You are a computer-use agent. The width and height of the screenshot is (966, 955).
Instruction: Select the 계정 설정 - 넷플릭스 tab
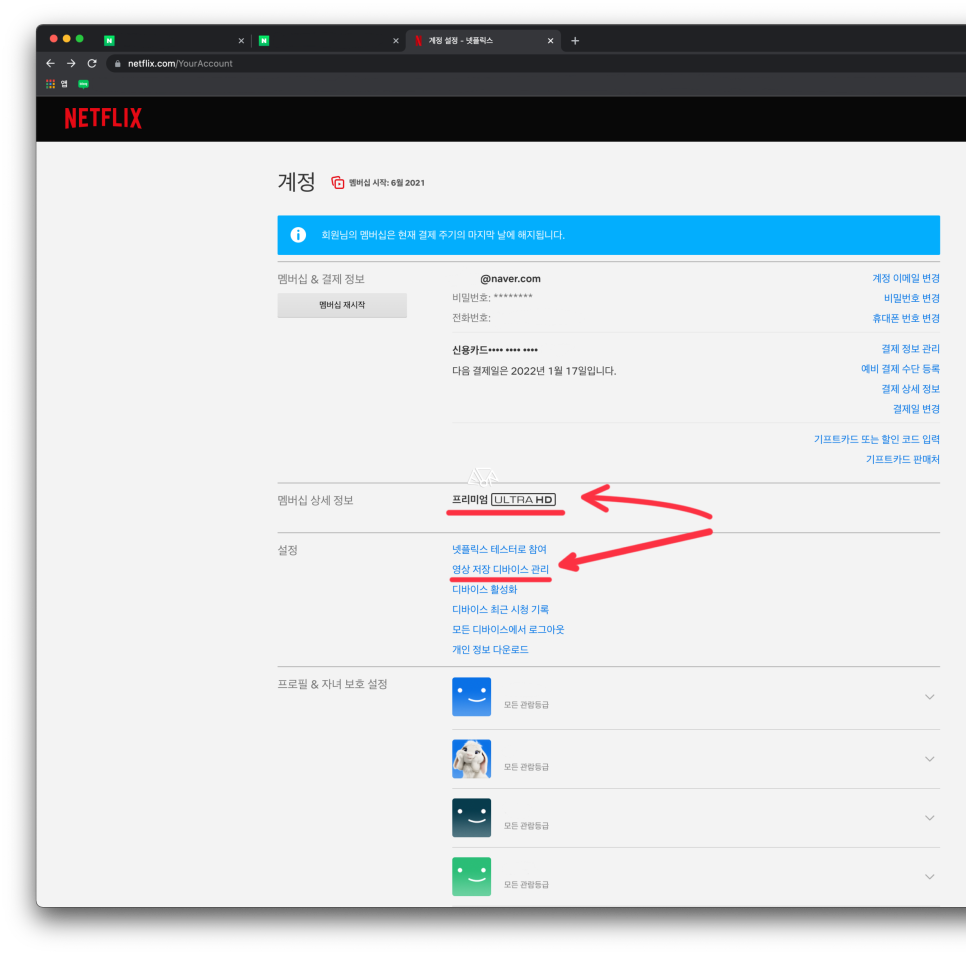pyautogui.click(x=482, y=41)
